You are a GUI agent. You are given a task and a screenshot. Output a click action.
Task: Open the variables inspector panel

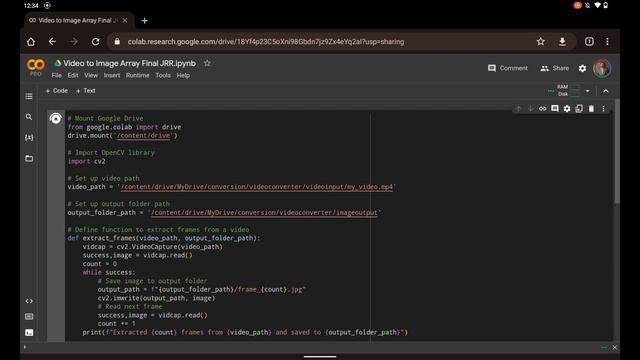tap(29, 138)
